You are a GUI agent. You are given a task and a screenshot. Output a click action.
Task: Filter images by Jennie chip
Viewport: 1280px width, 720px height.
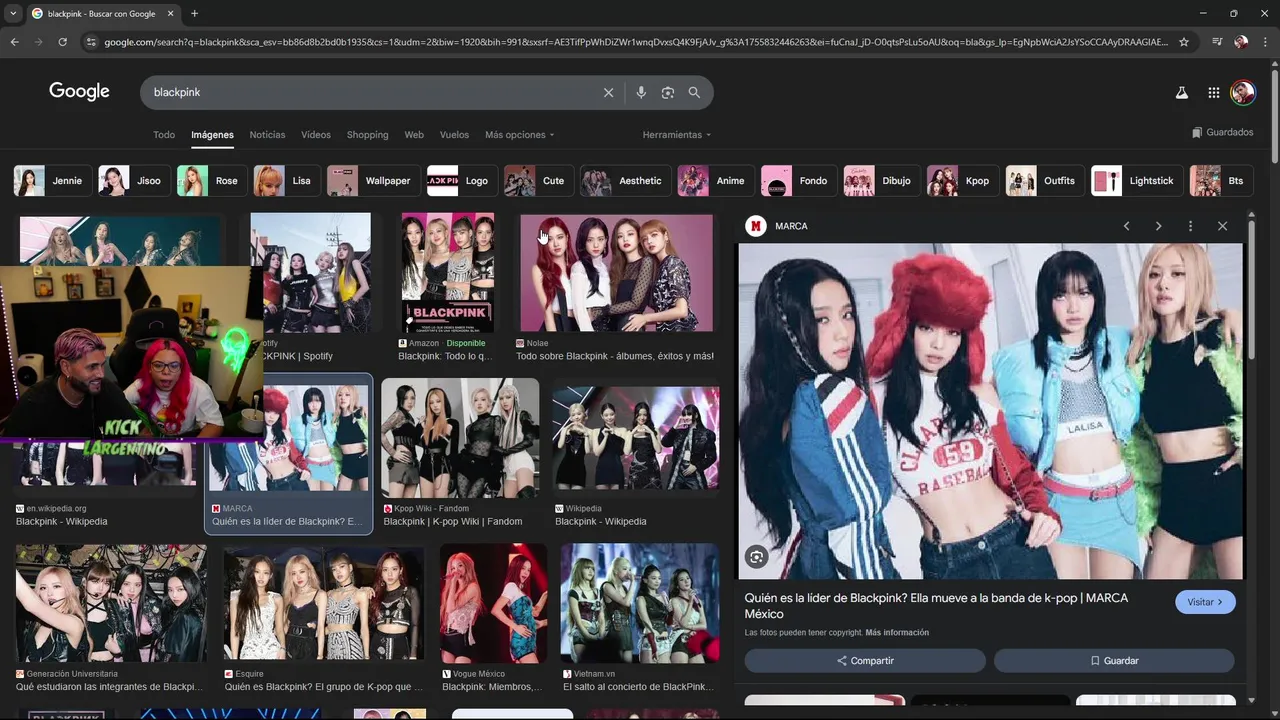[x=53, y=181]
